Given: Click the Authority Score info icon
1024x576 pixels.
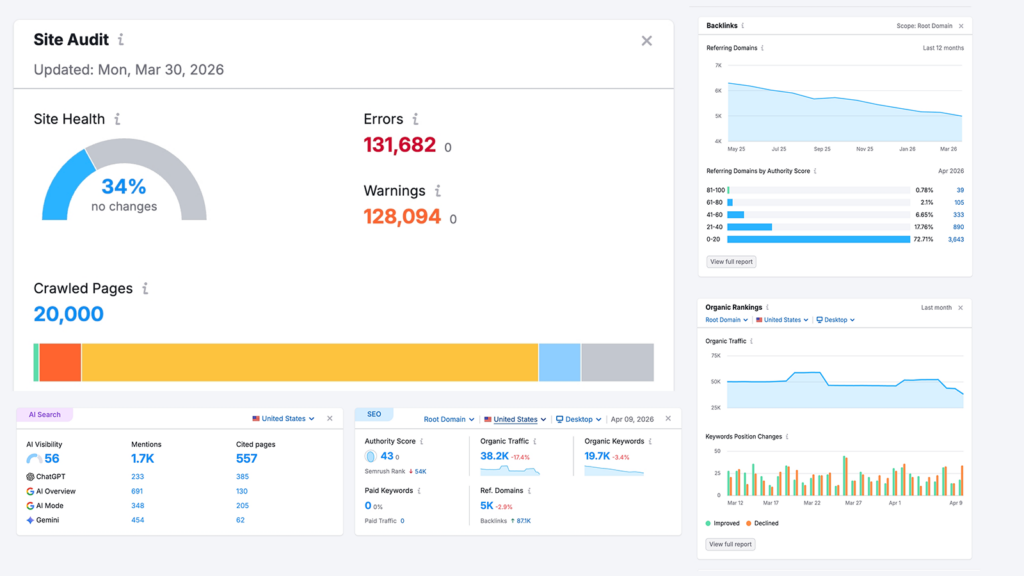Looking at the screenshot, I should point(422,441).
